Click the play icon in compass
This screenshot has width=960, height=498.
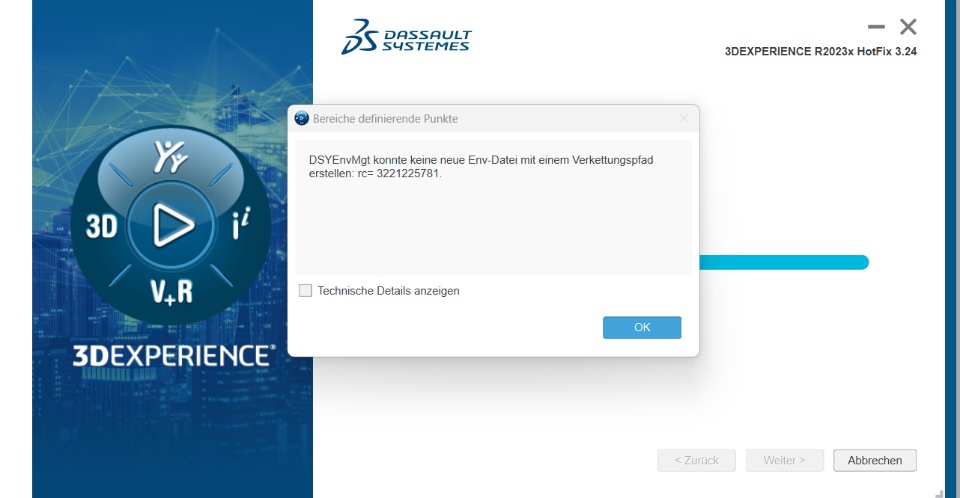click(172, 225)
